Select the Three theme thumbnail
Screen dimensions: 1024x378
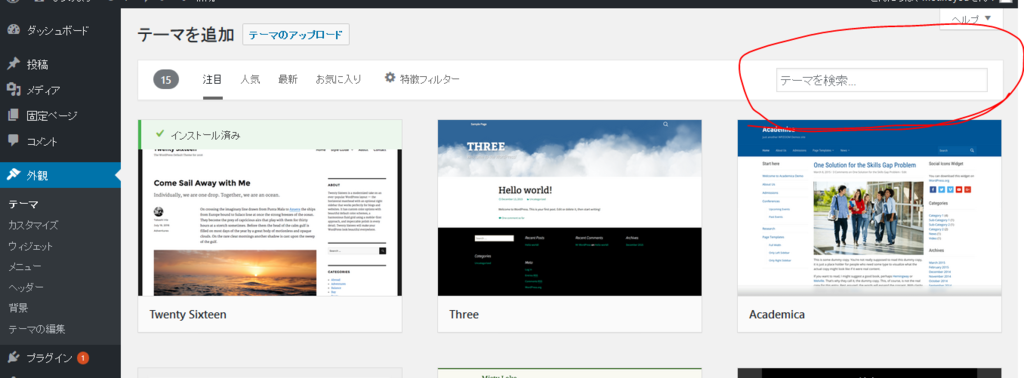pos(569,208)
